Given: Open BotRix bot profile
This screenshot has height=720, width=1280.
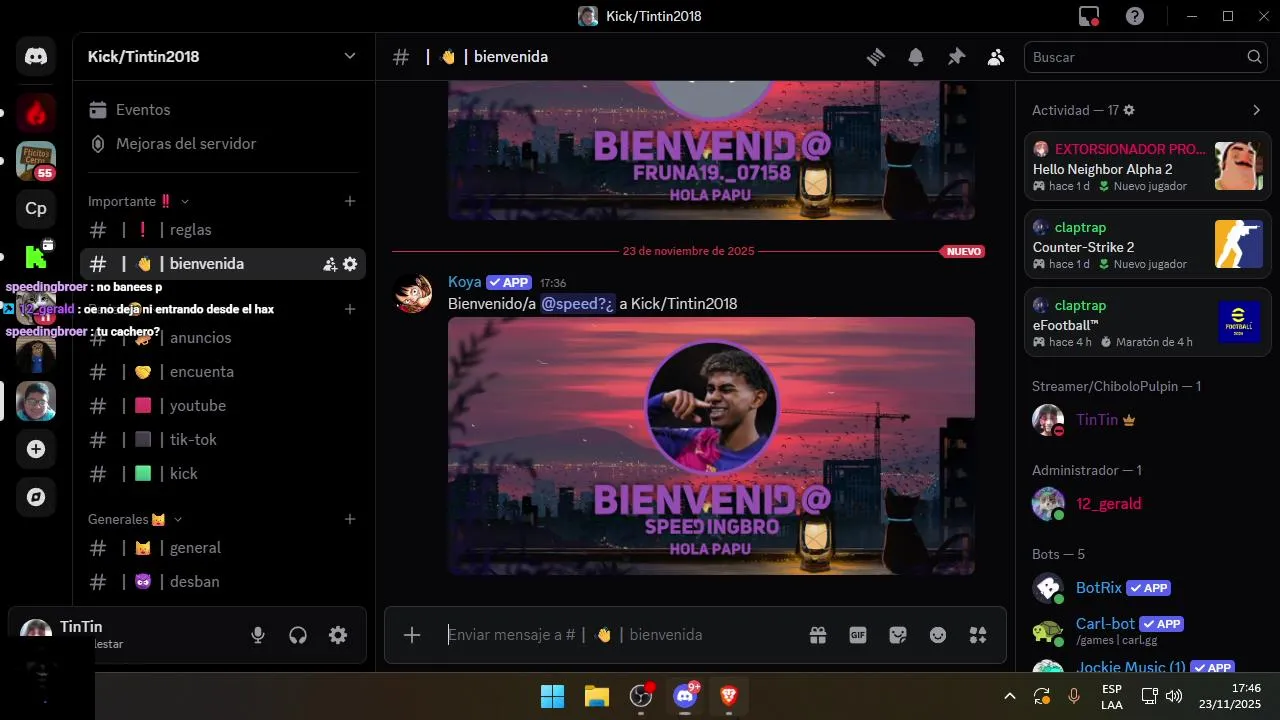Looking at the screenshot, I should [x=1147, y=588].
